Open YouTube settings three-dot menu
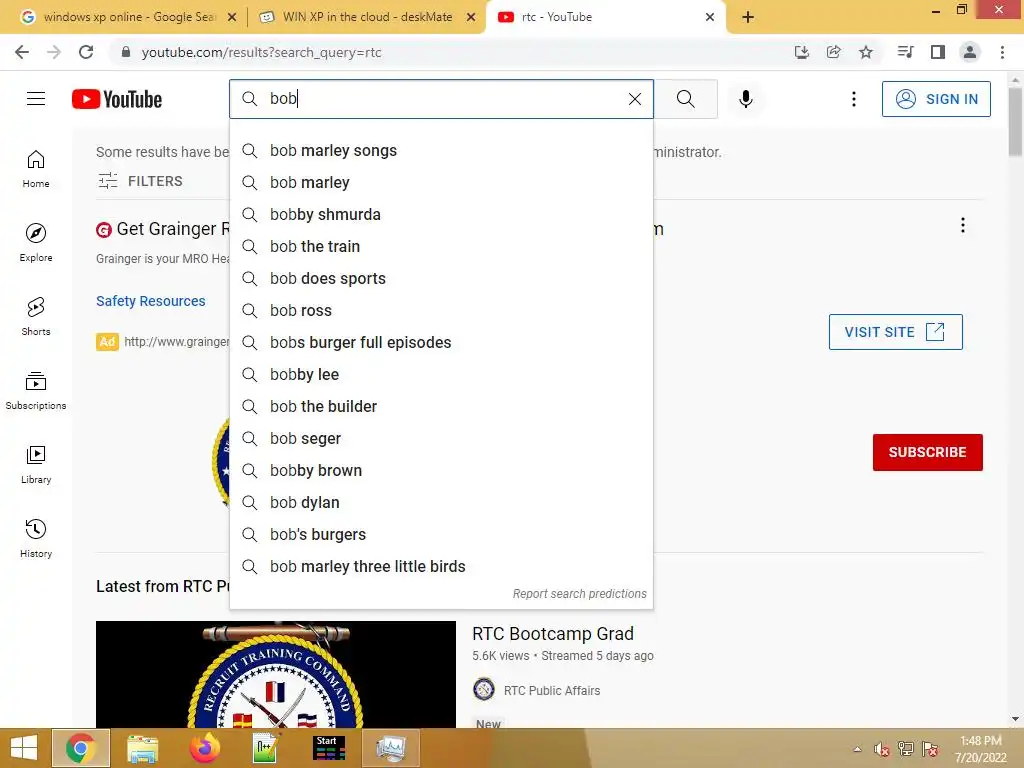 (x=854, y=99)
